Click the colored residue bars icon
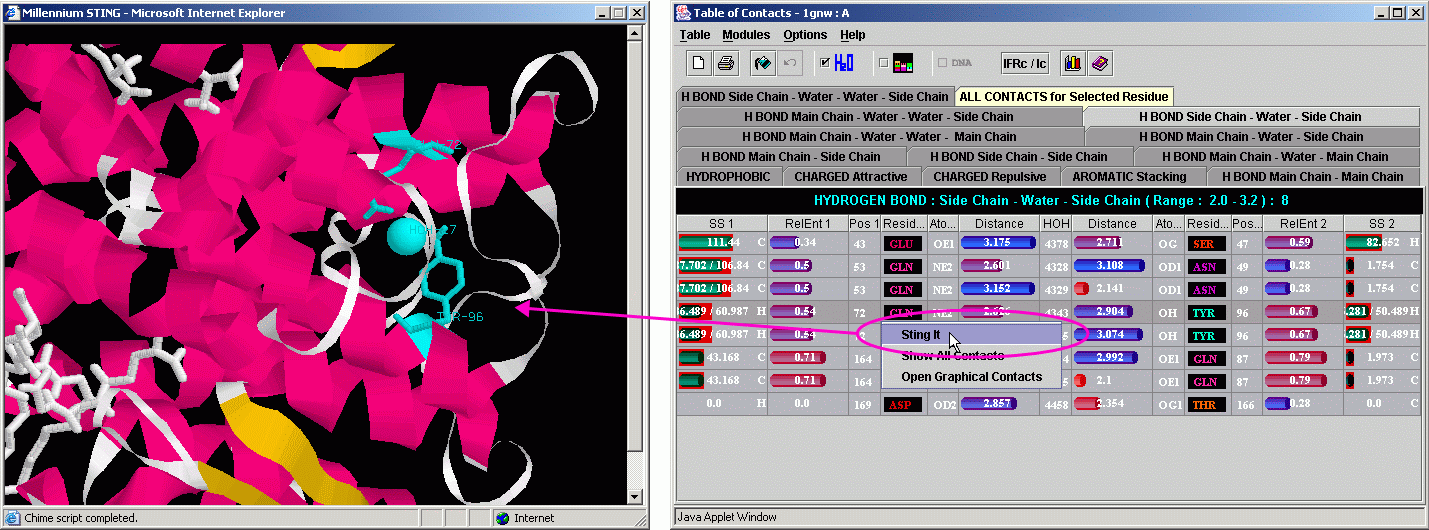This screenshot has height=530, width=1429. [903, 64]
